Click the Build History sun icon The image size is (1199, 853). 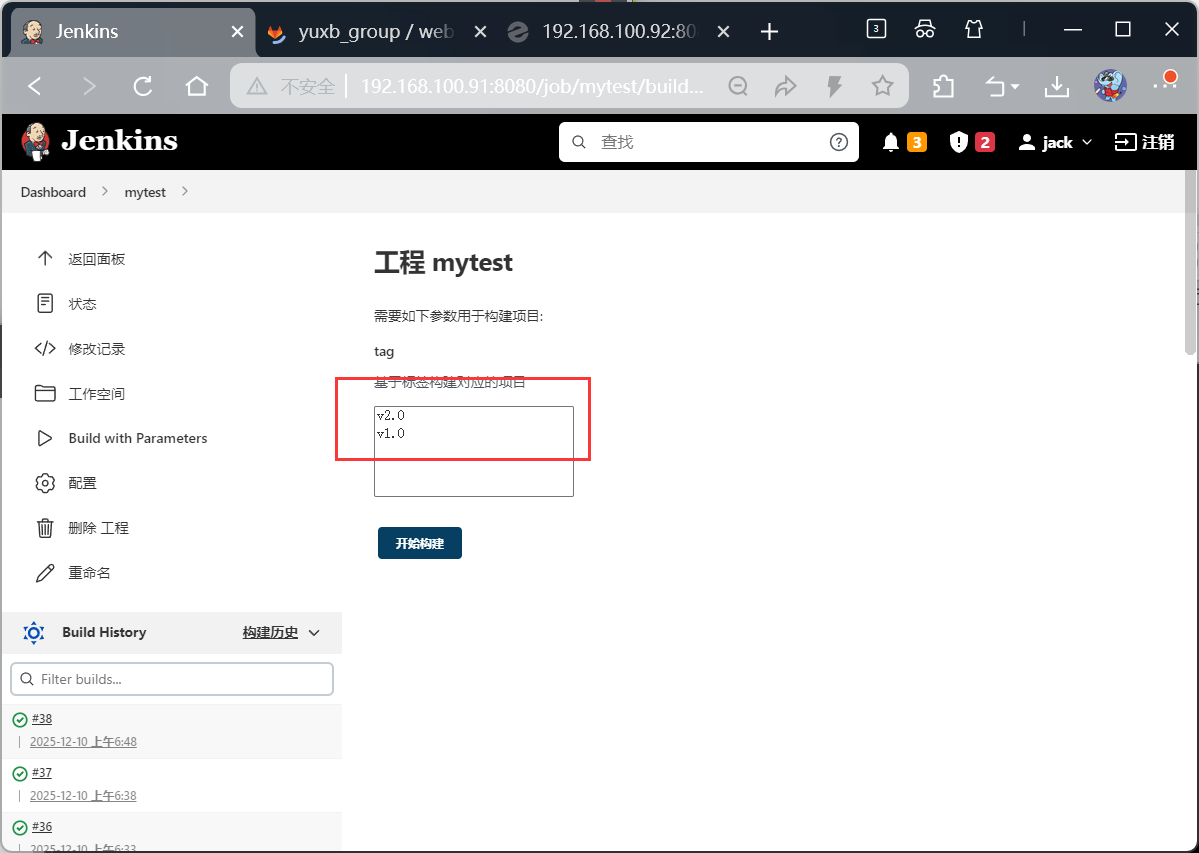pyautogui.click(x=34, y=633)
